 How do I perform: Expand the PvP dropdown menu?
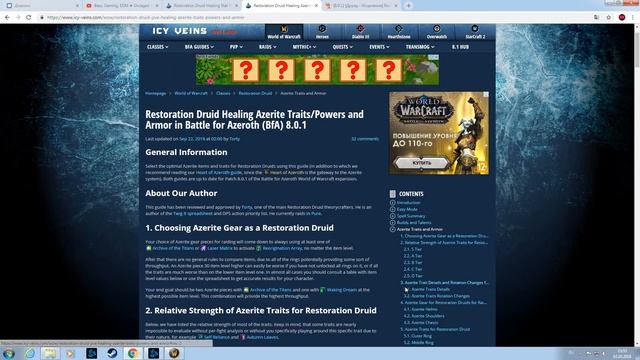point(236,47)
